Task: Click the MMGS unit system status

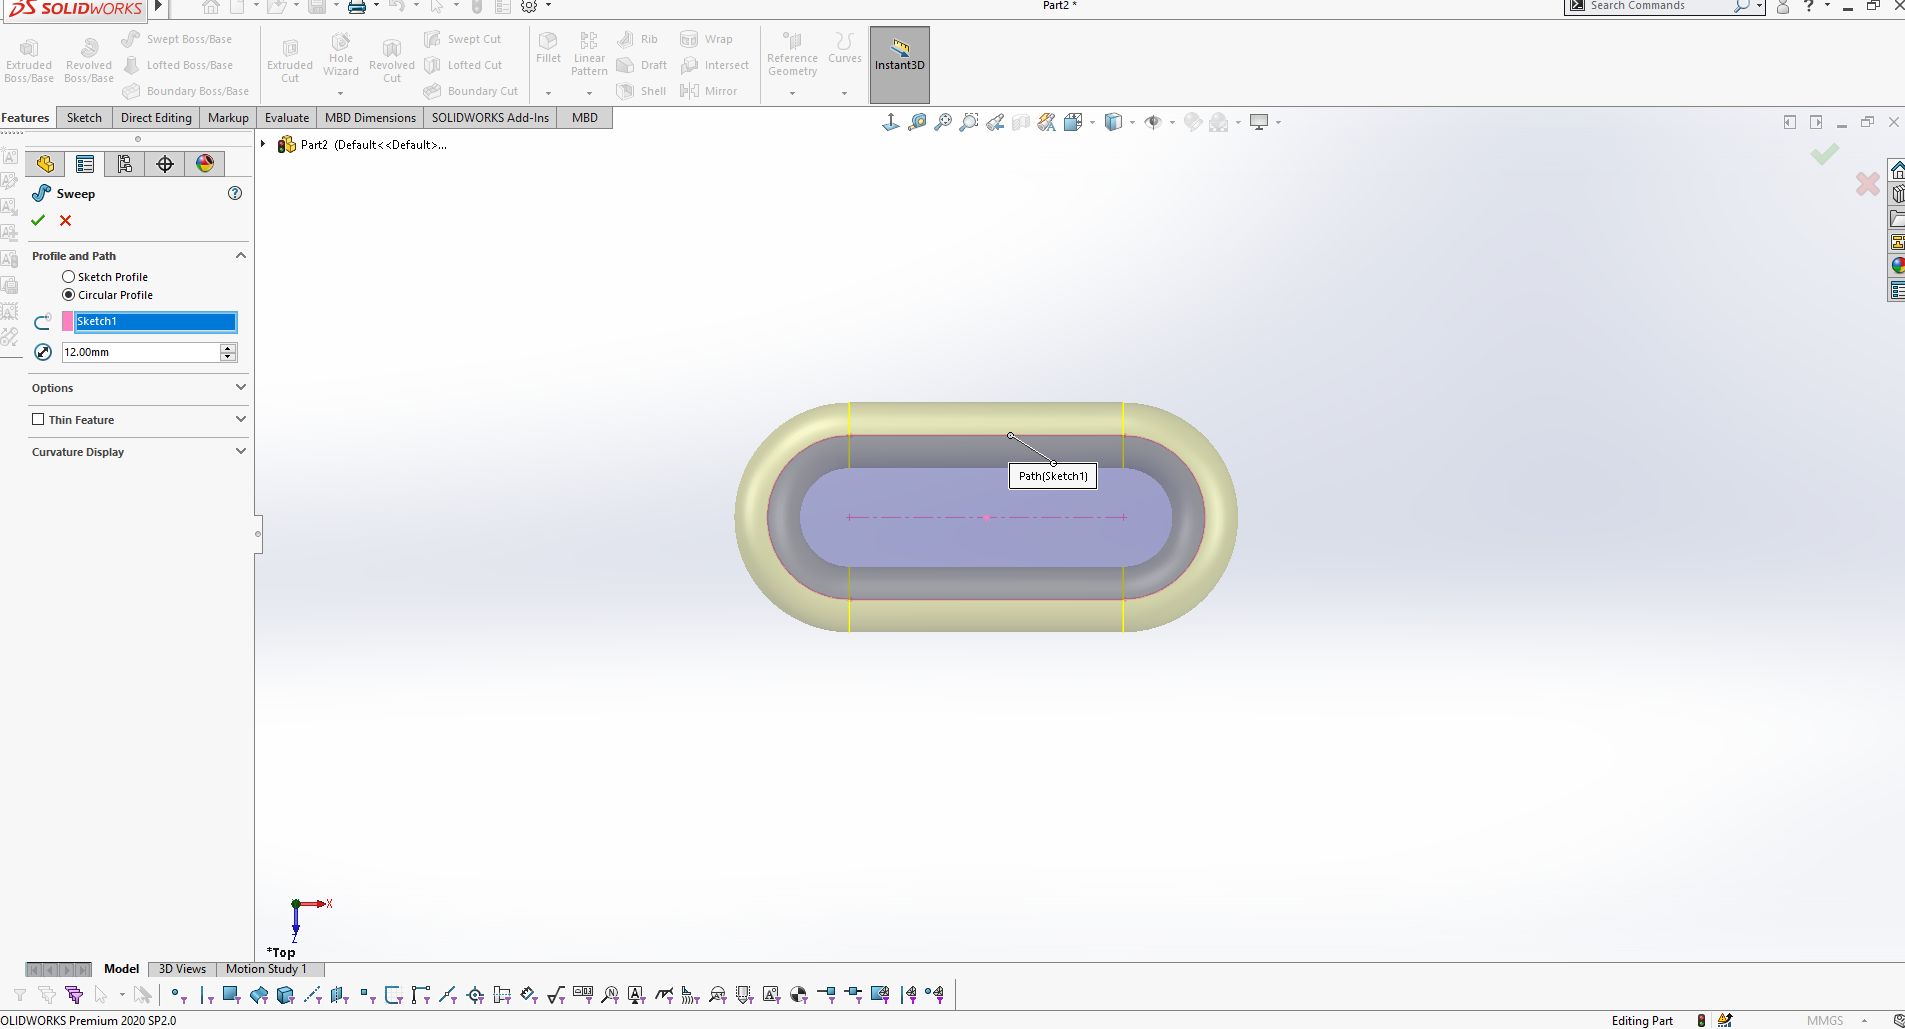Action: (x=1825, y=1021)
